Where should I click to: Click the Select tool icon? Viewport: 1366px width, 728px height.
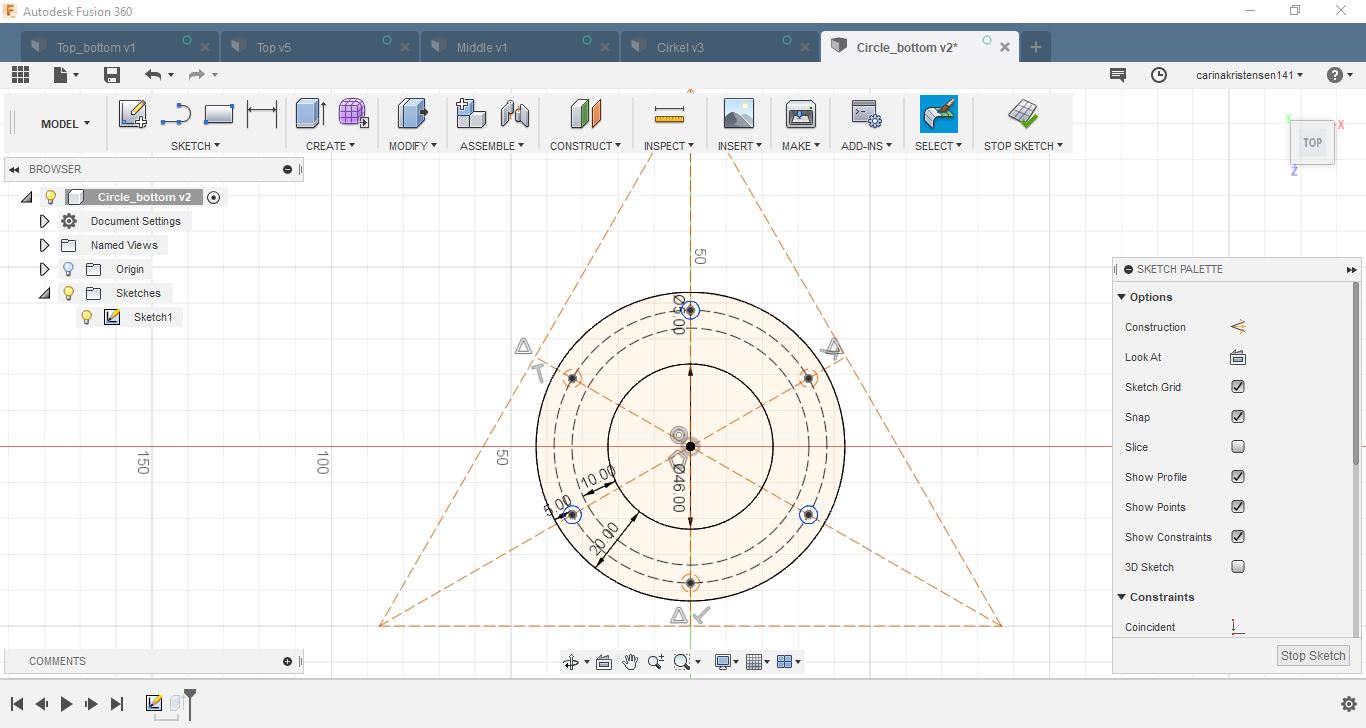click(x=939, y=114)
